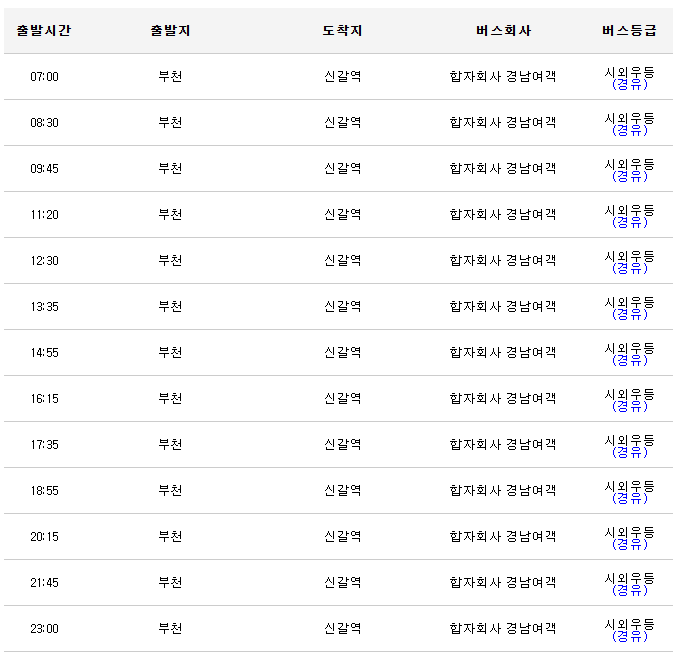Open the (경유) link in the 11:20 row
This screenshot has width=673, height=654.
click(x=630, y=222)
